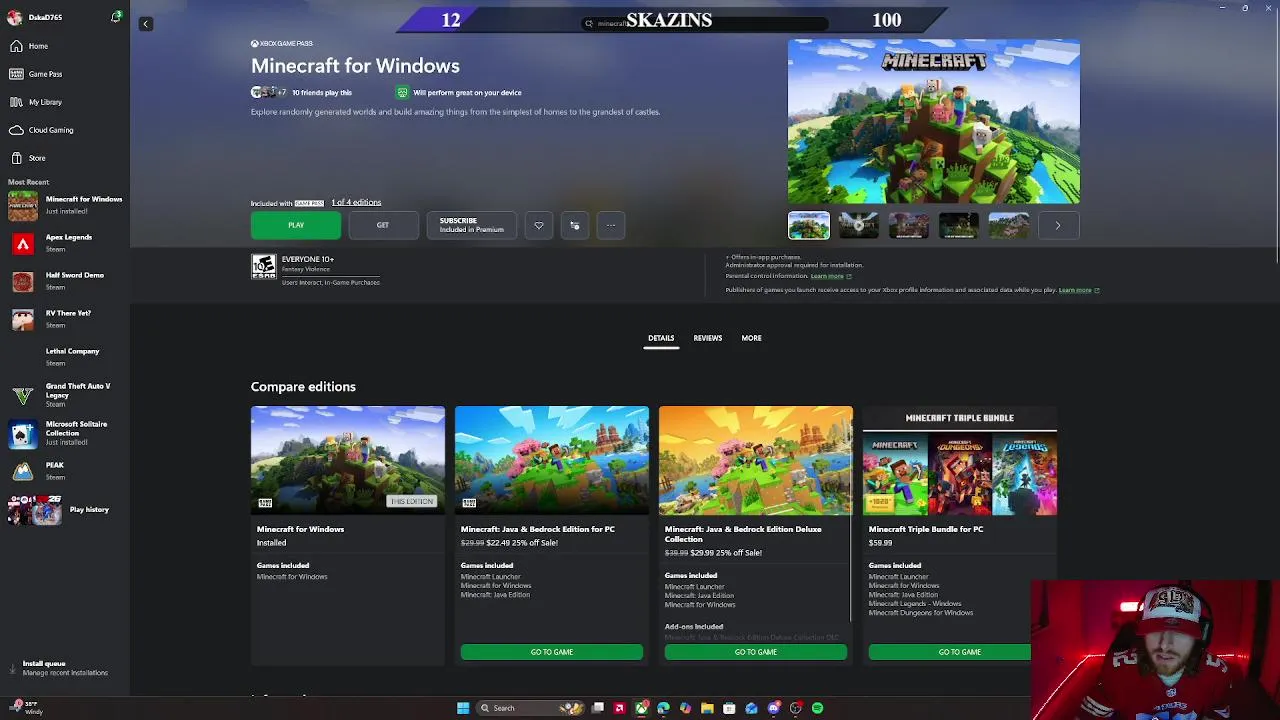Switch to the REVIEWS tab

708,338
